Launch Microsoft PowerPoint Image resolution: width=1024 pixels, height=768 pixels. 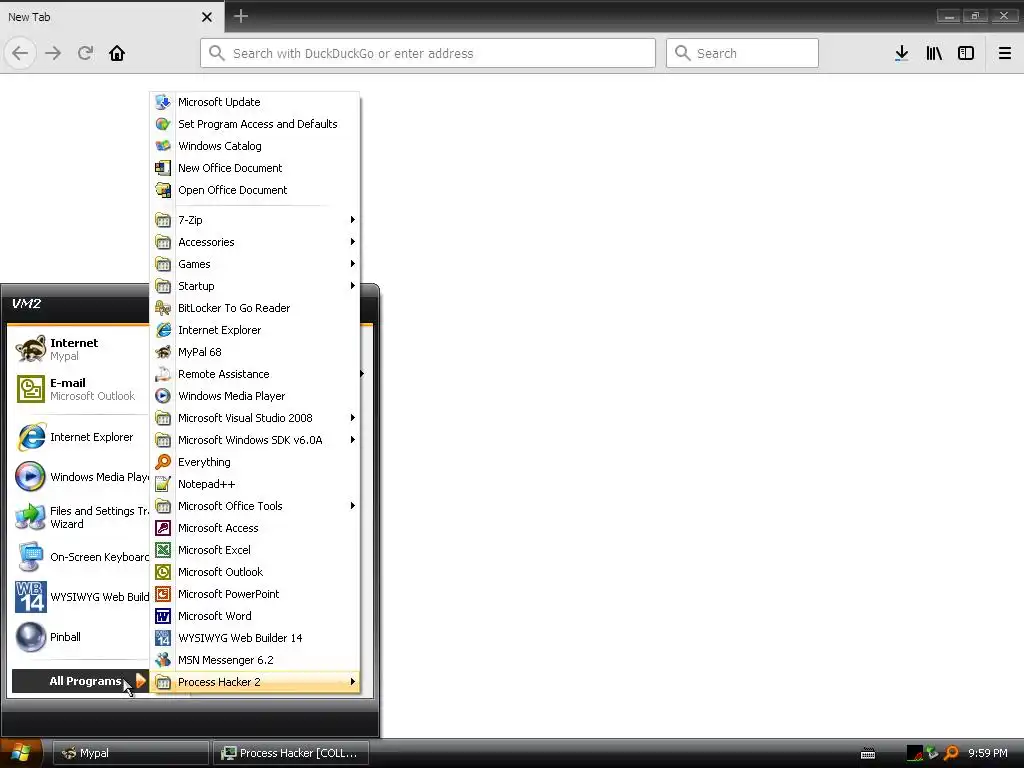point(255,594)
